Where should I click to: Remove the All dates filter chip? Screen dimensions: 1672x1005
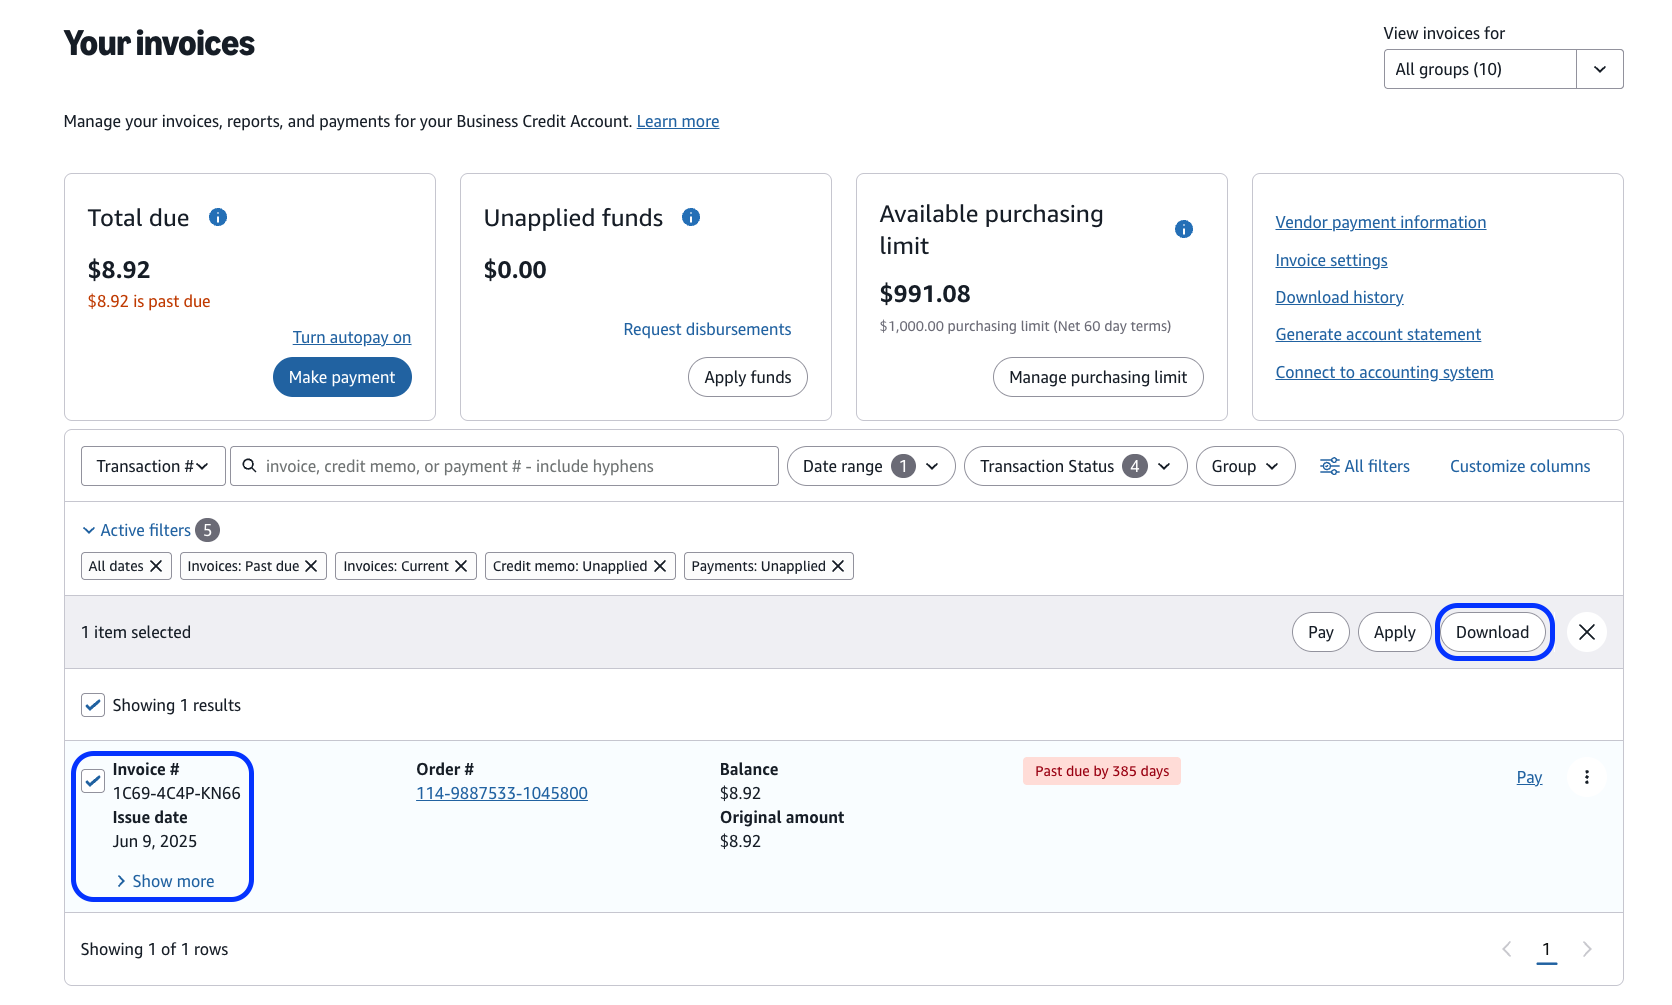click(156, 566)
